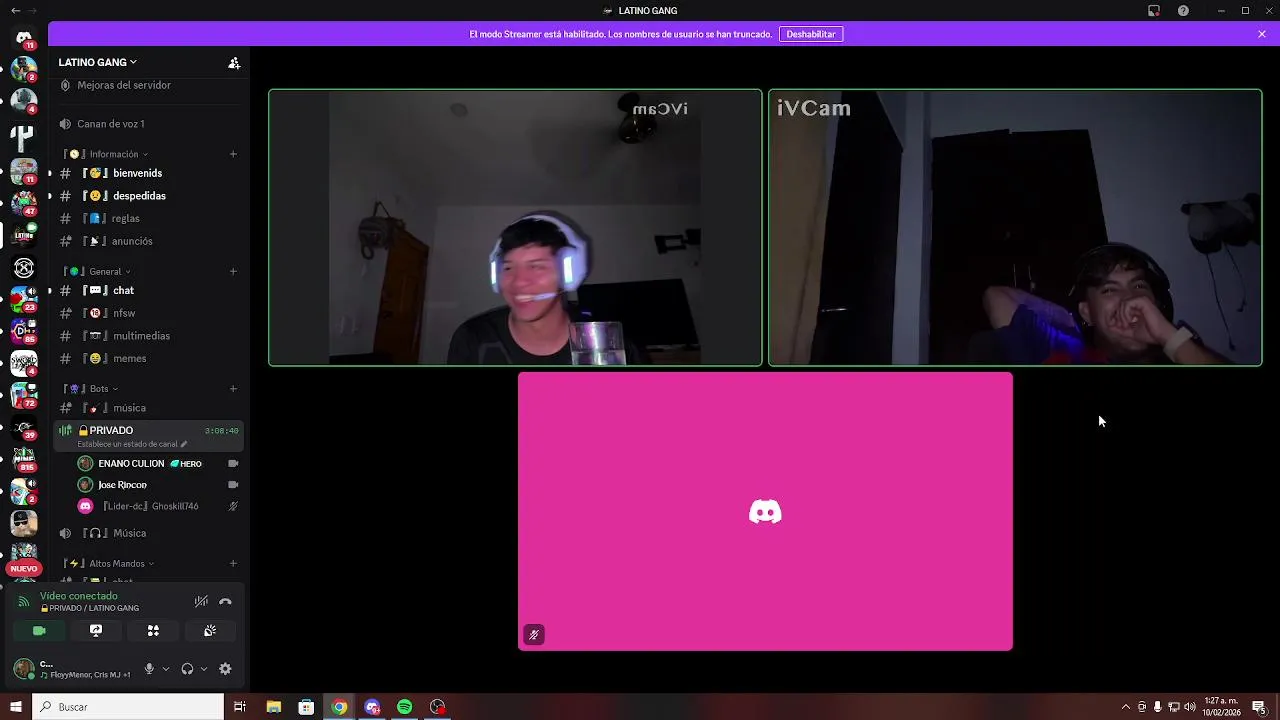This screenshot has width=1280, height=720.
Task: Mute the microphone
Action: 149,669
